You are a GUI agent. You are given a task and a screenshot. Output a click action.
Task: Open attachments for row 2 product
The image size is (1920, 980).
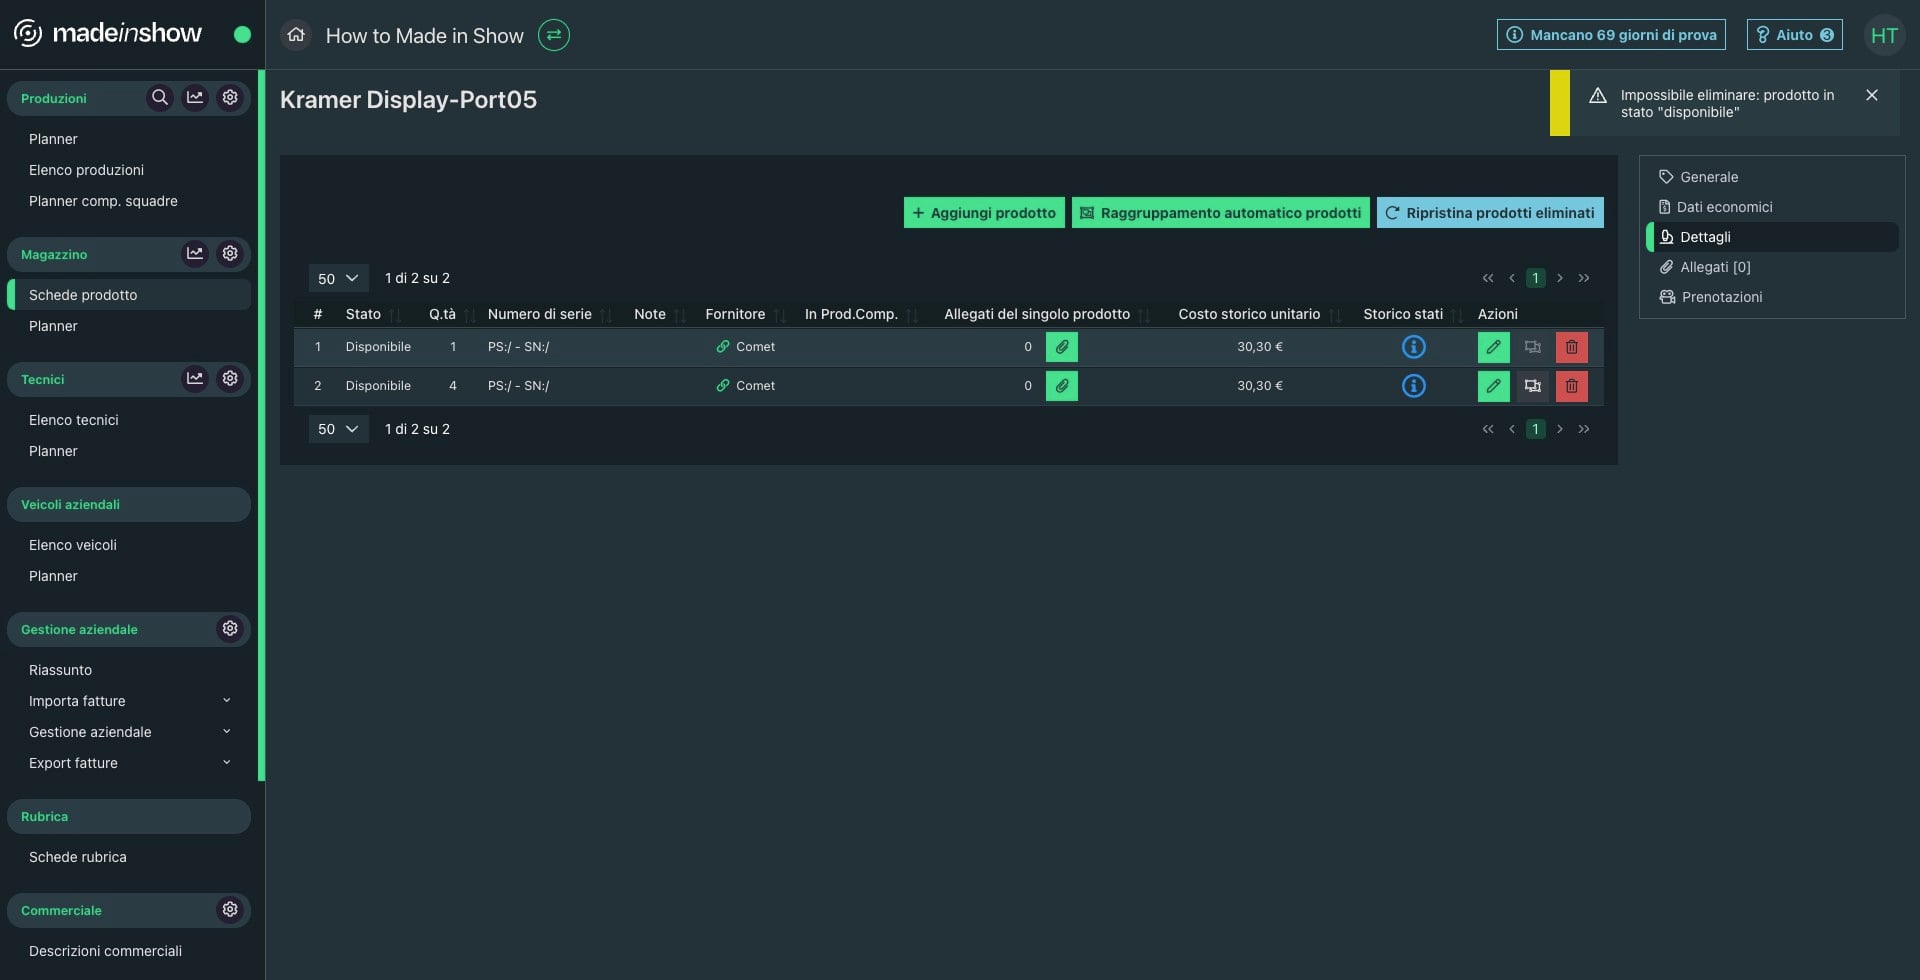(x=1062, y=386)
